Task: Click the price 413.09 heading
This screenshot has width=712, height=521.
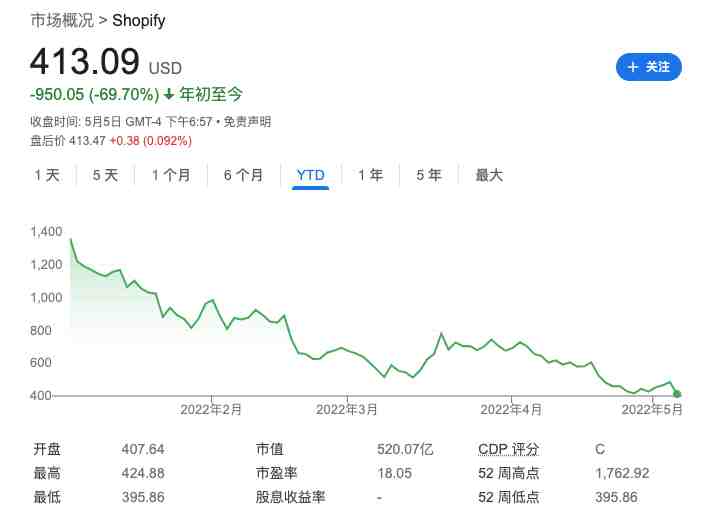Action: coord(85,62)
